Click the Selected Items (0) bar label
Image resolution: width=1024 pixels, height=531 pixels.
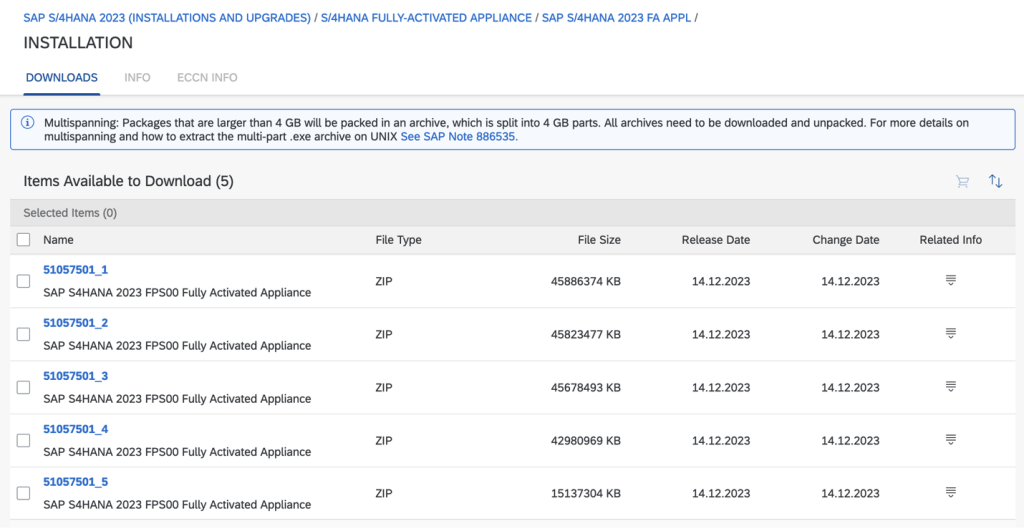(70, 213)
